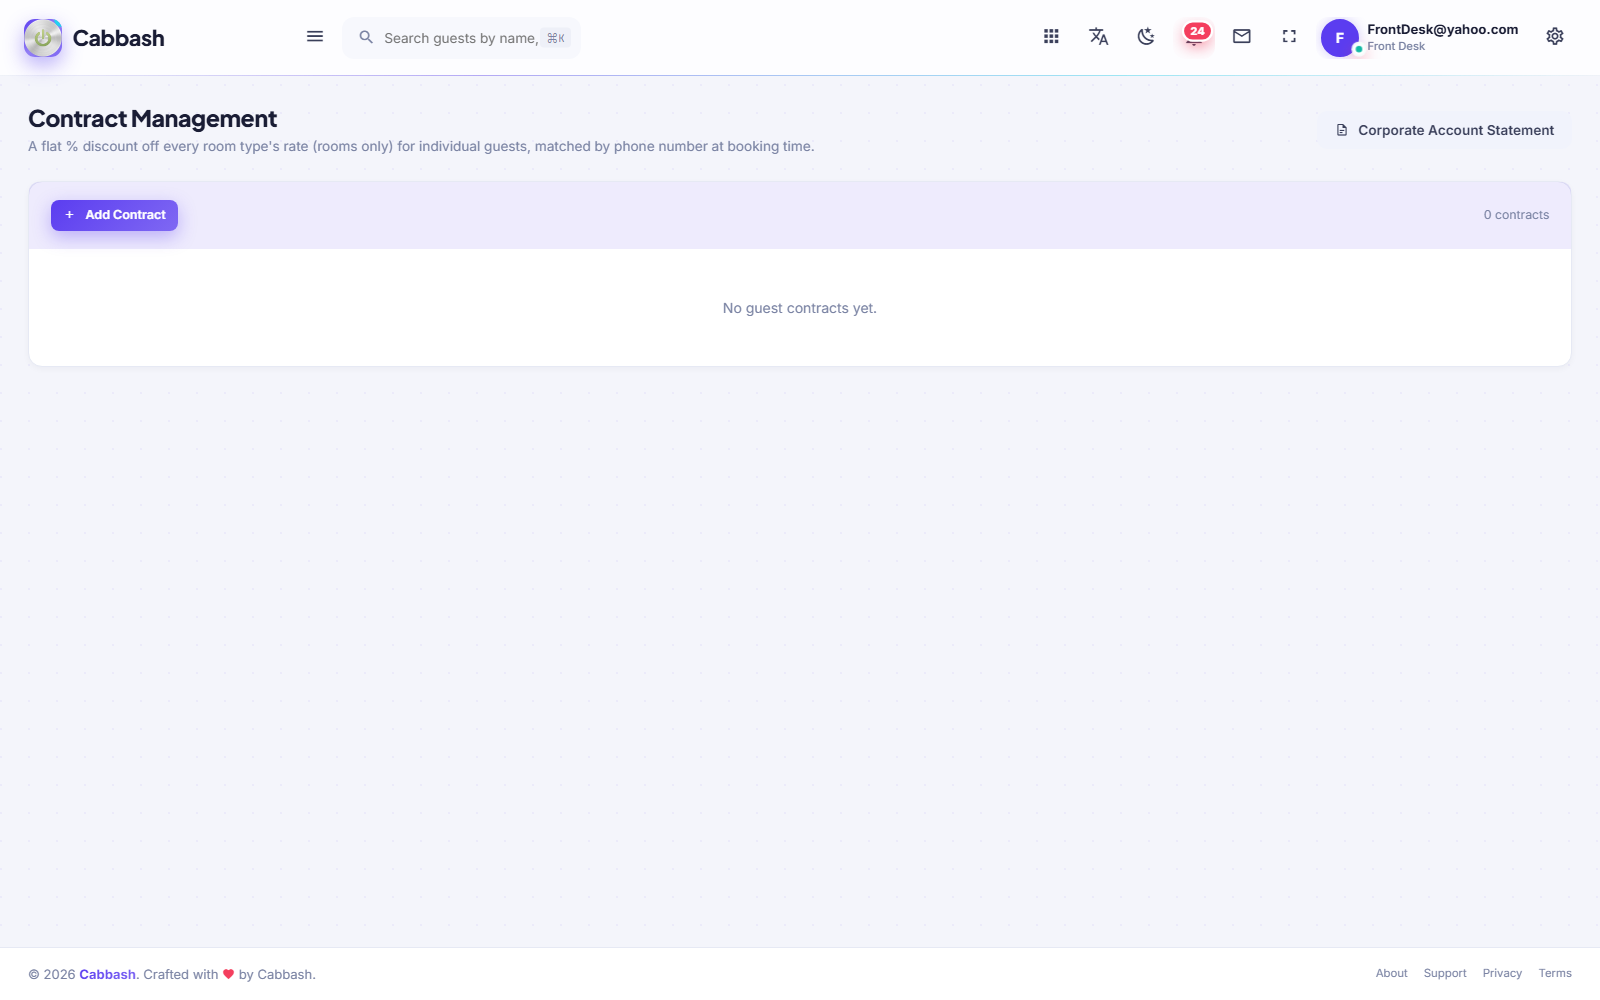Click the Front Desk role label
Image resolution: width=1600 pixels, height=1000 pixels.
(1396, 46)
